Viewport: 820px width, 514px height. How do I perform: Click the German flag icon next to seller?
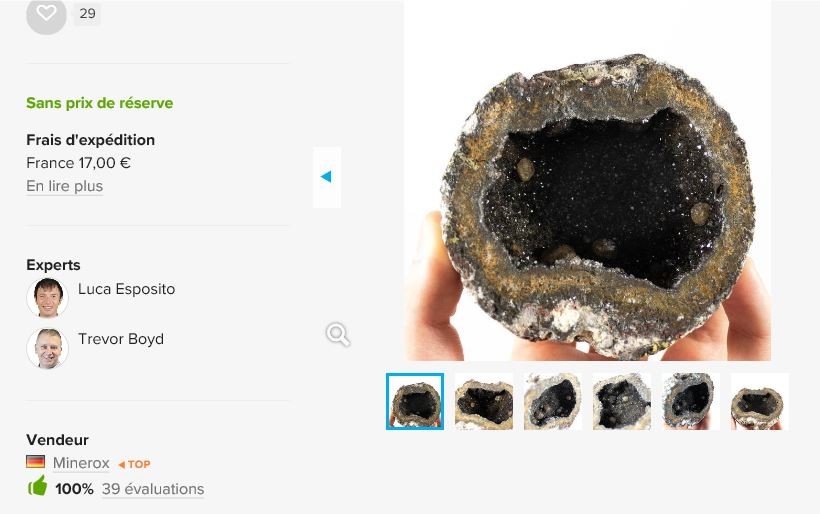click(x=36, y=462)
